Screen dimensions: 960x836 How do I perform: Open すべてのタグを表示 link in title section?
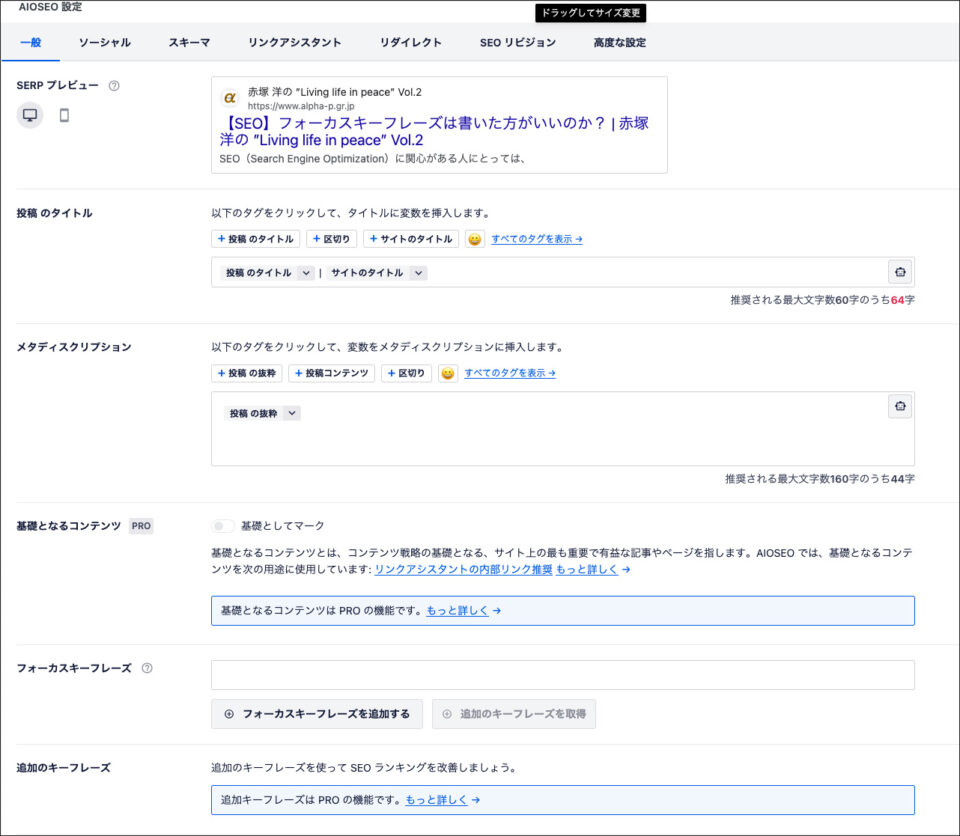tap(537, 239)
